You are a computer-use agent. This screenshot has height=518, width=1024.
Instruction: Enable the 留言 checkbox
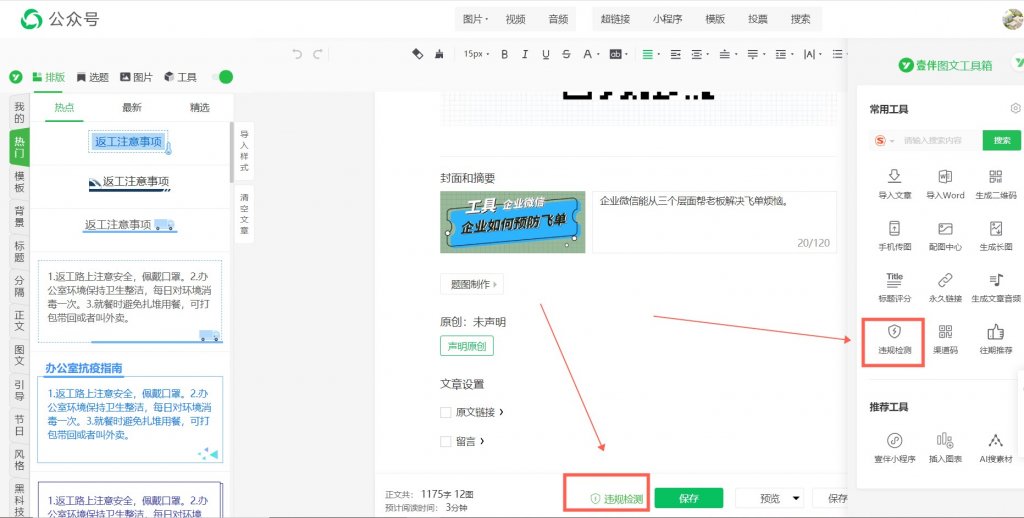[x=446, y=441]
